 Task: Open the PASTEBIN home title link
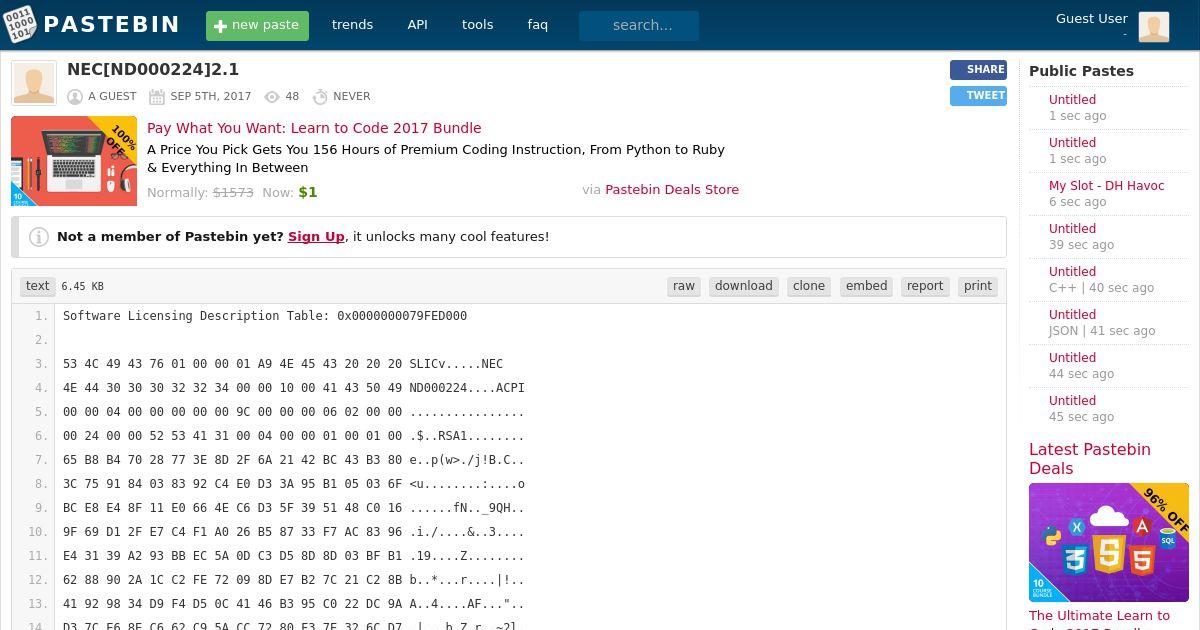point(112,25)
